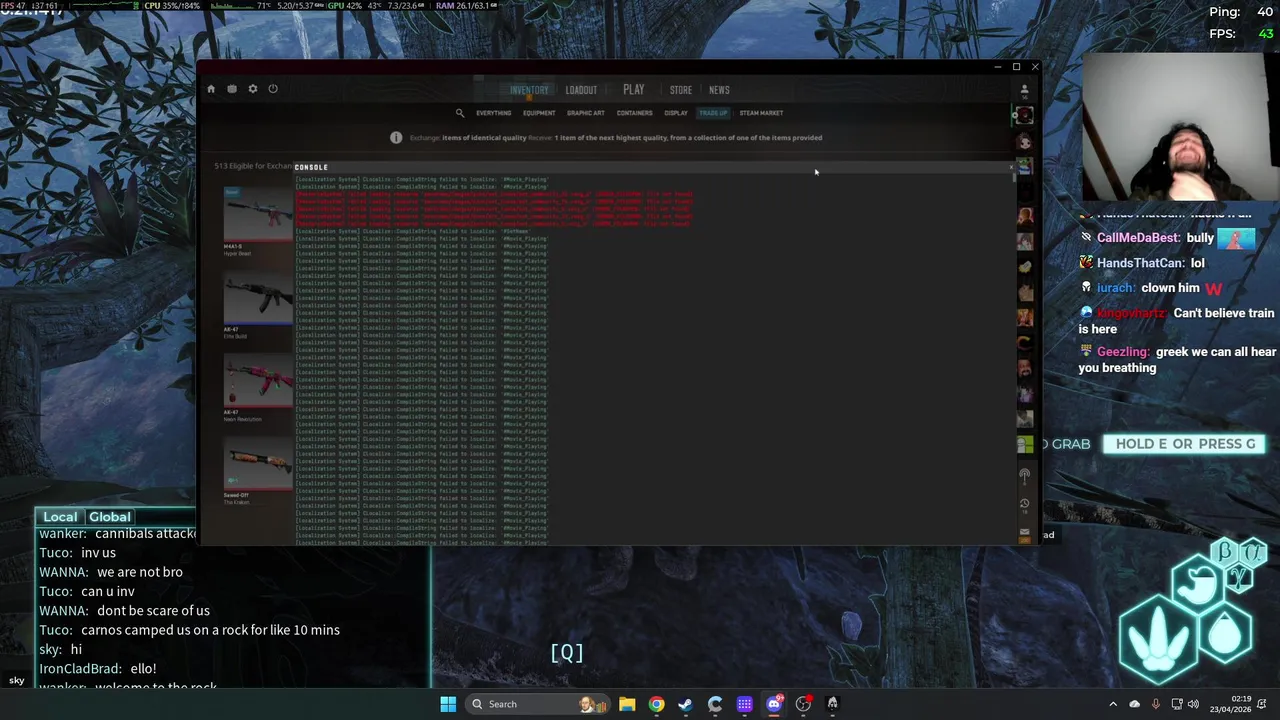Open the recorder app with red dot on taskbar
Viewport: 1280px width, 720px height.
[x=803, y=704]
